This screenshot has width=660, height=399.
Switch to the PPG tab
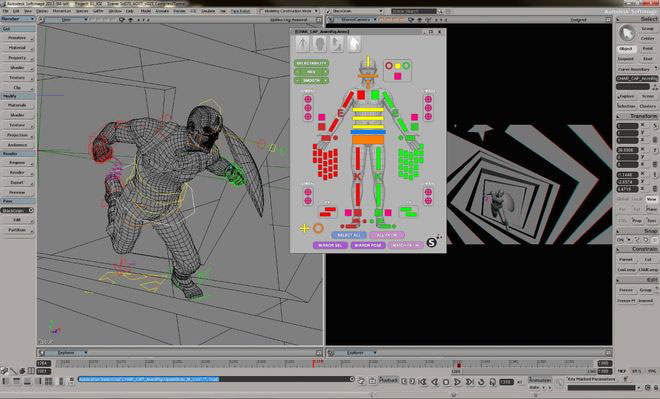point(652,371)
